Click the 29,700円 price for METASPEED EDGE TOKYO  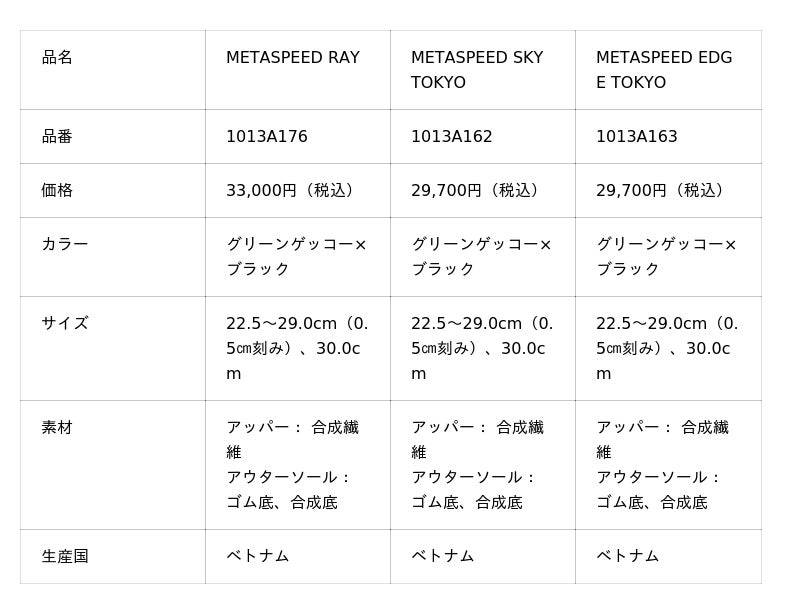point(662,191)
